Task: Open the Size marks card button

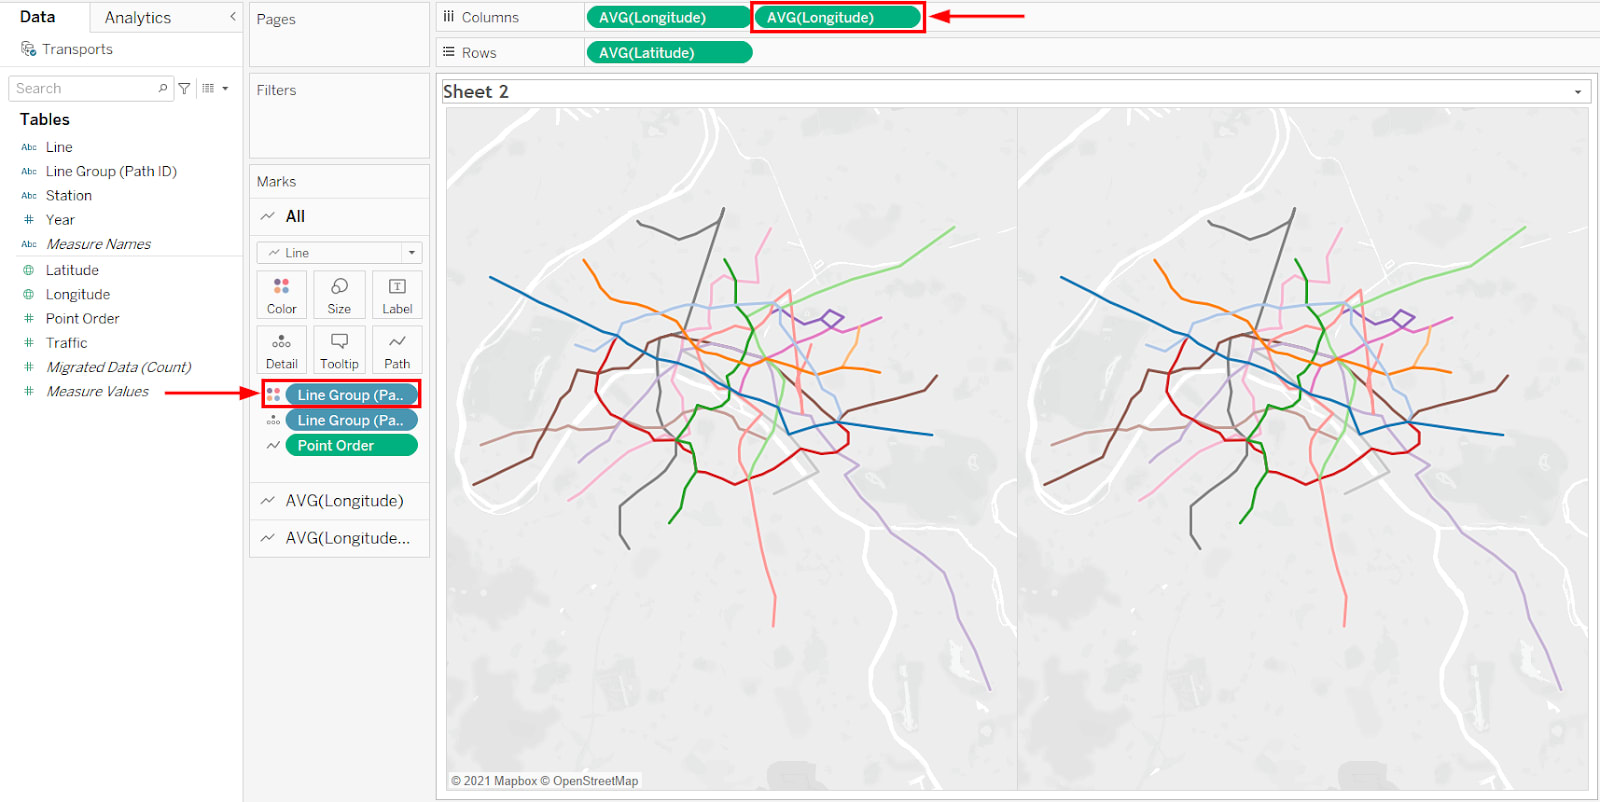Action: pos(339,295)
